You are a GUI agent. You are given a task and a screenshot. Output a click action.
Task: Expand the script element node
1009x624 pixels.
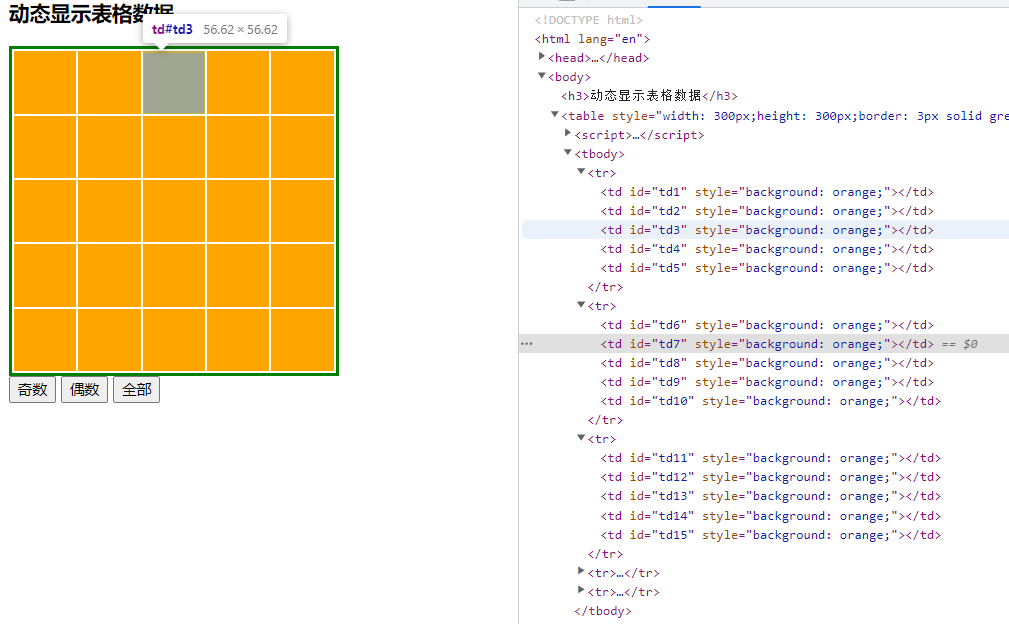coord(568,133)
